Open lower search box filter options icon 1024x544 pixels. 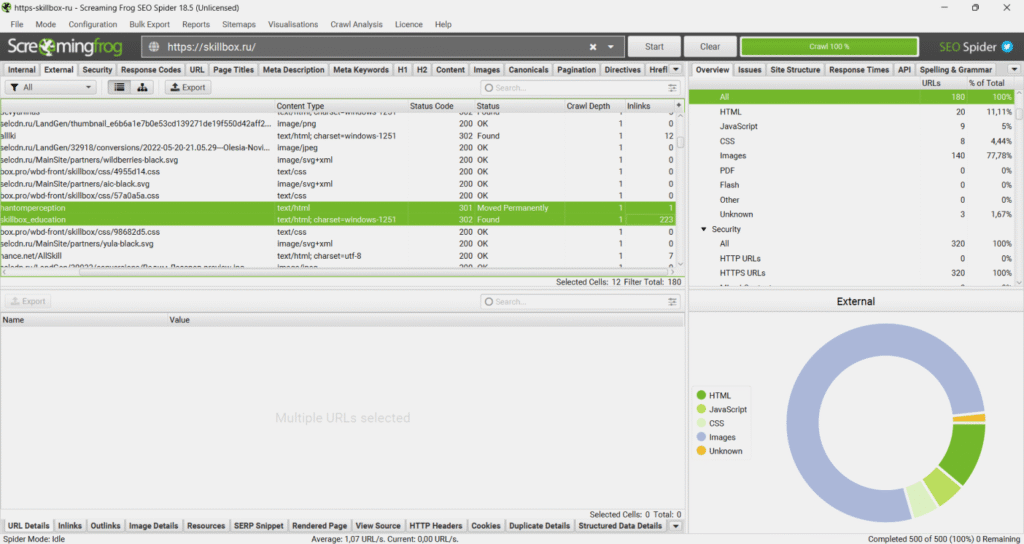point(488,301)
